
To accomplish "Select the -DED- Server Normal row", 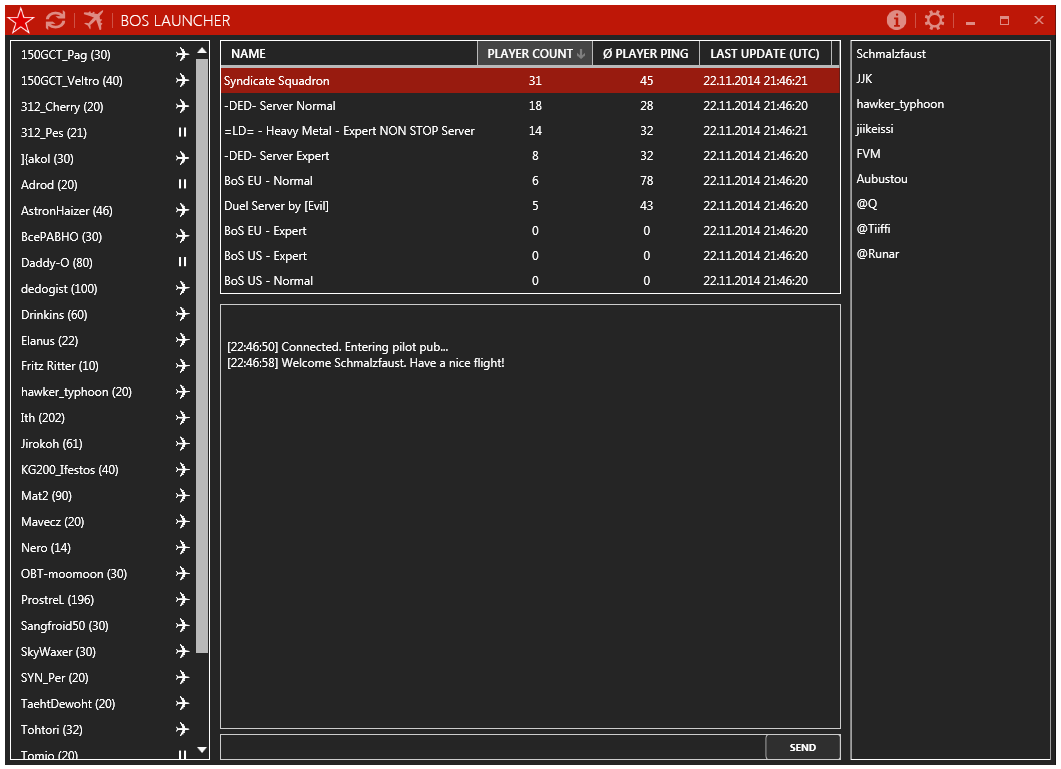I will [530, 106].
